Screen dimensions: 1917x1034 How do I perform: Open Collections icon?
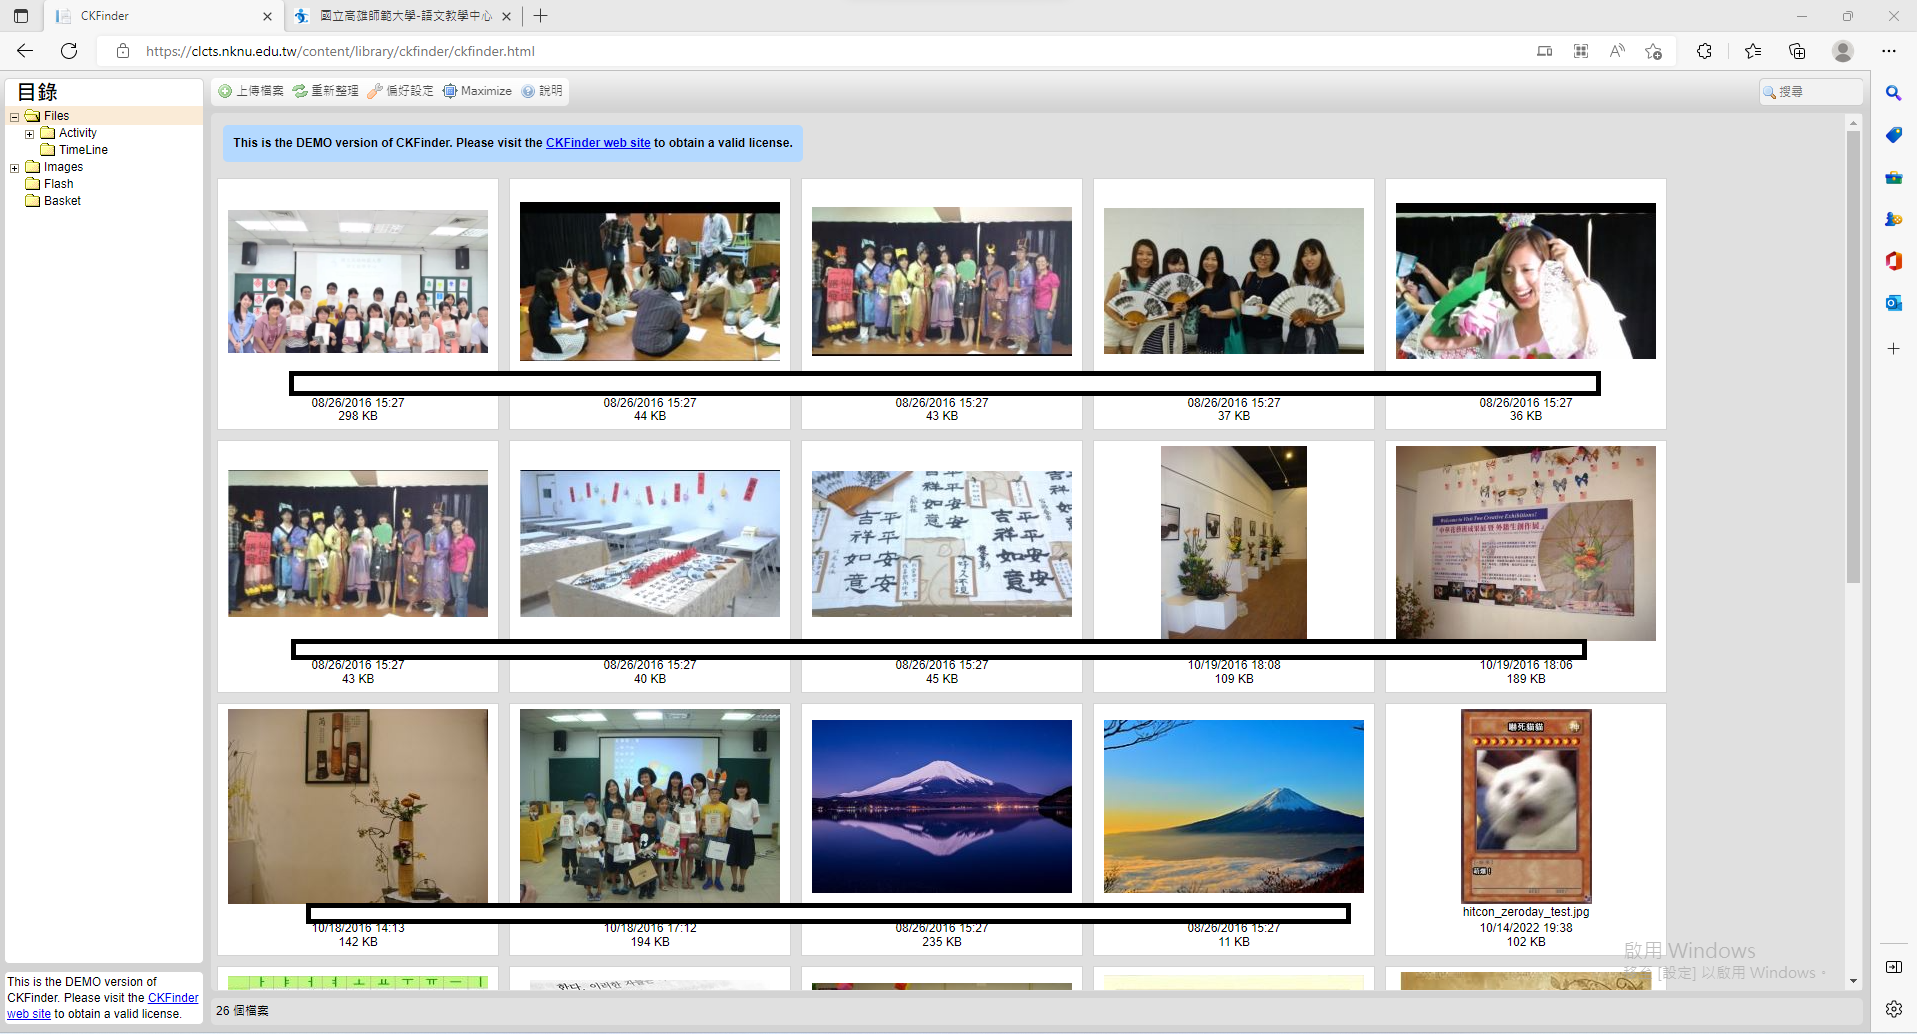[1797, 51]
